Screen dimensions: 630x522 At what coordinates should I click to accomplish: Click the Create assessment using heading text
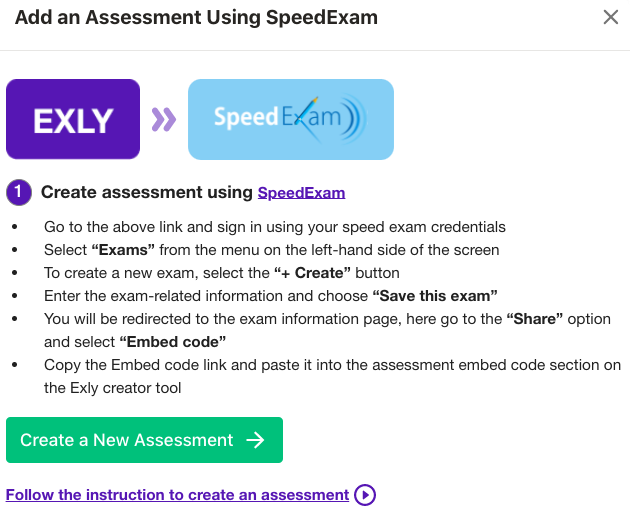pyautogui.click(x=146, y=192)
